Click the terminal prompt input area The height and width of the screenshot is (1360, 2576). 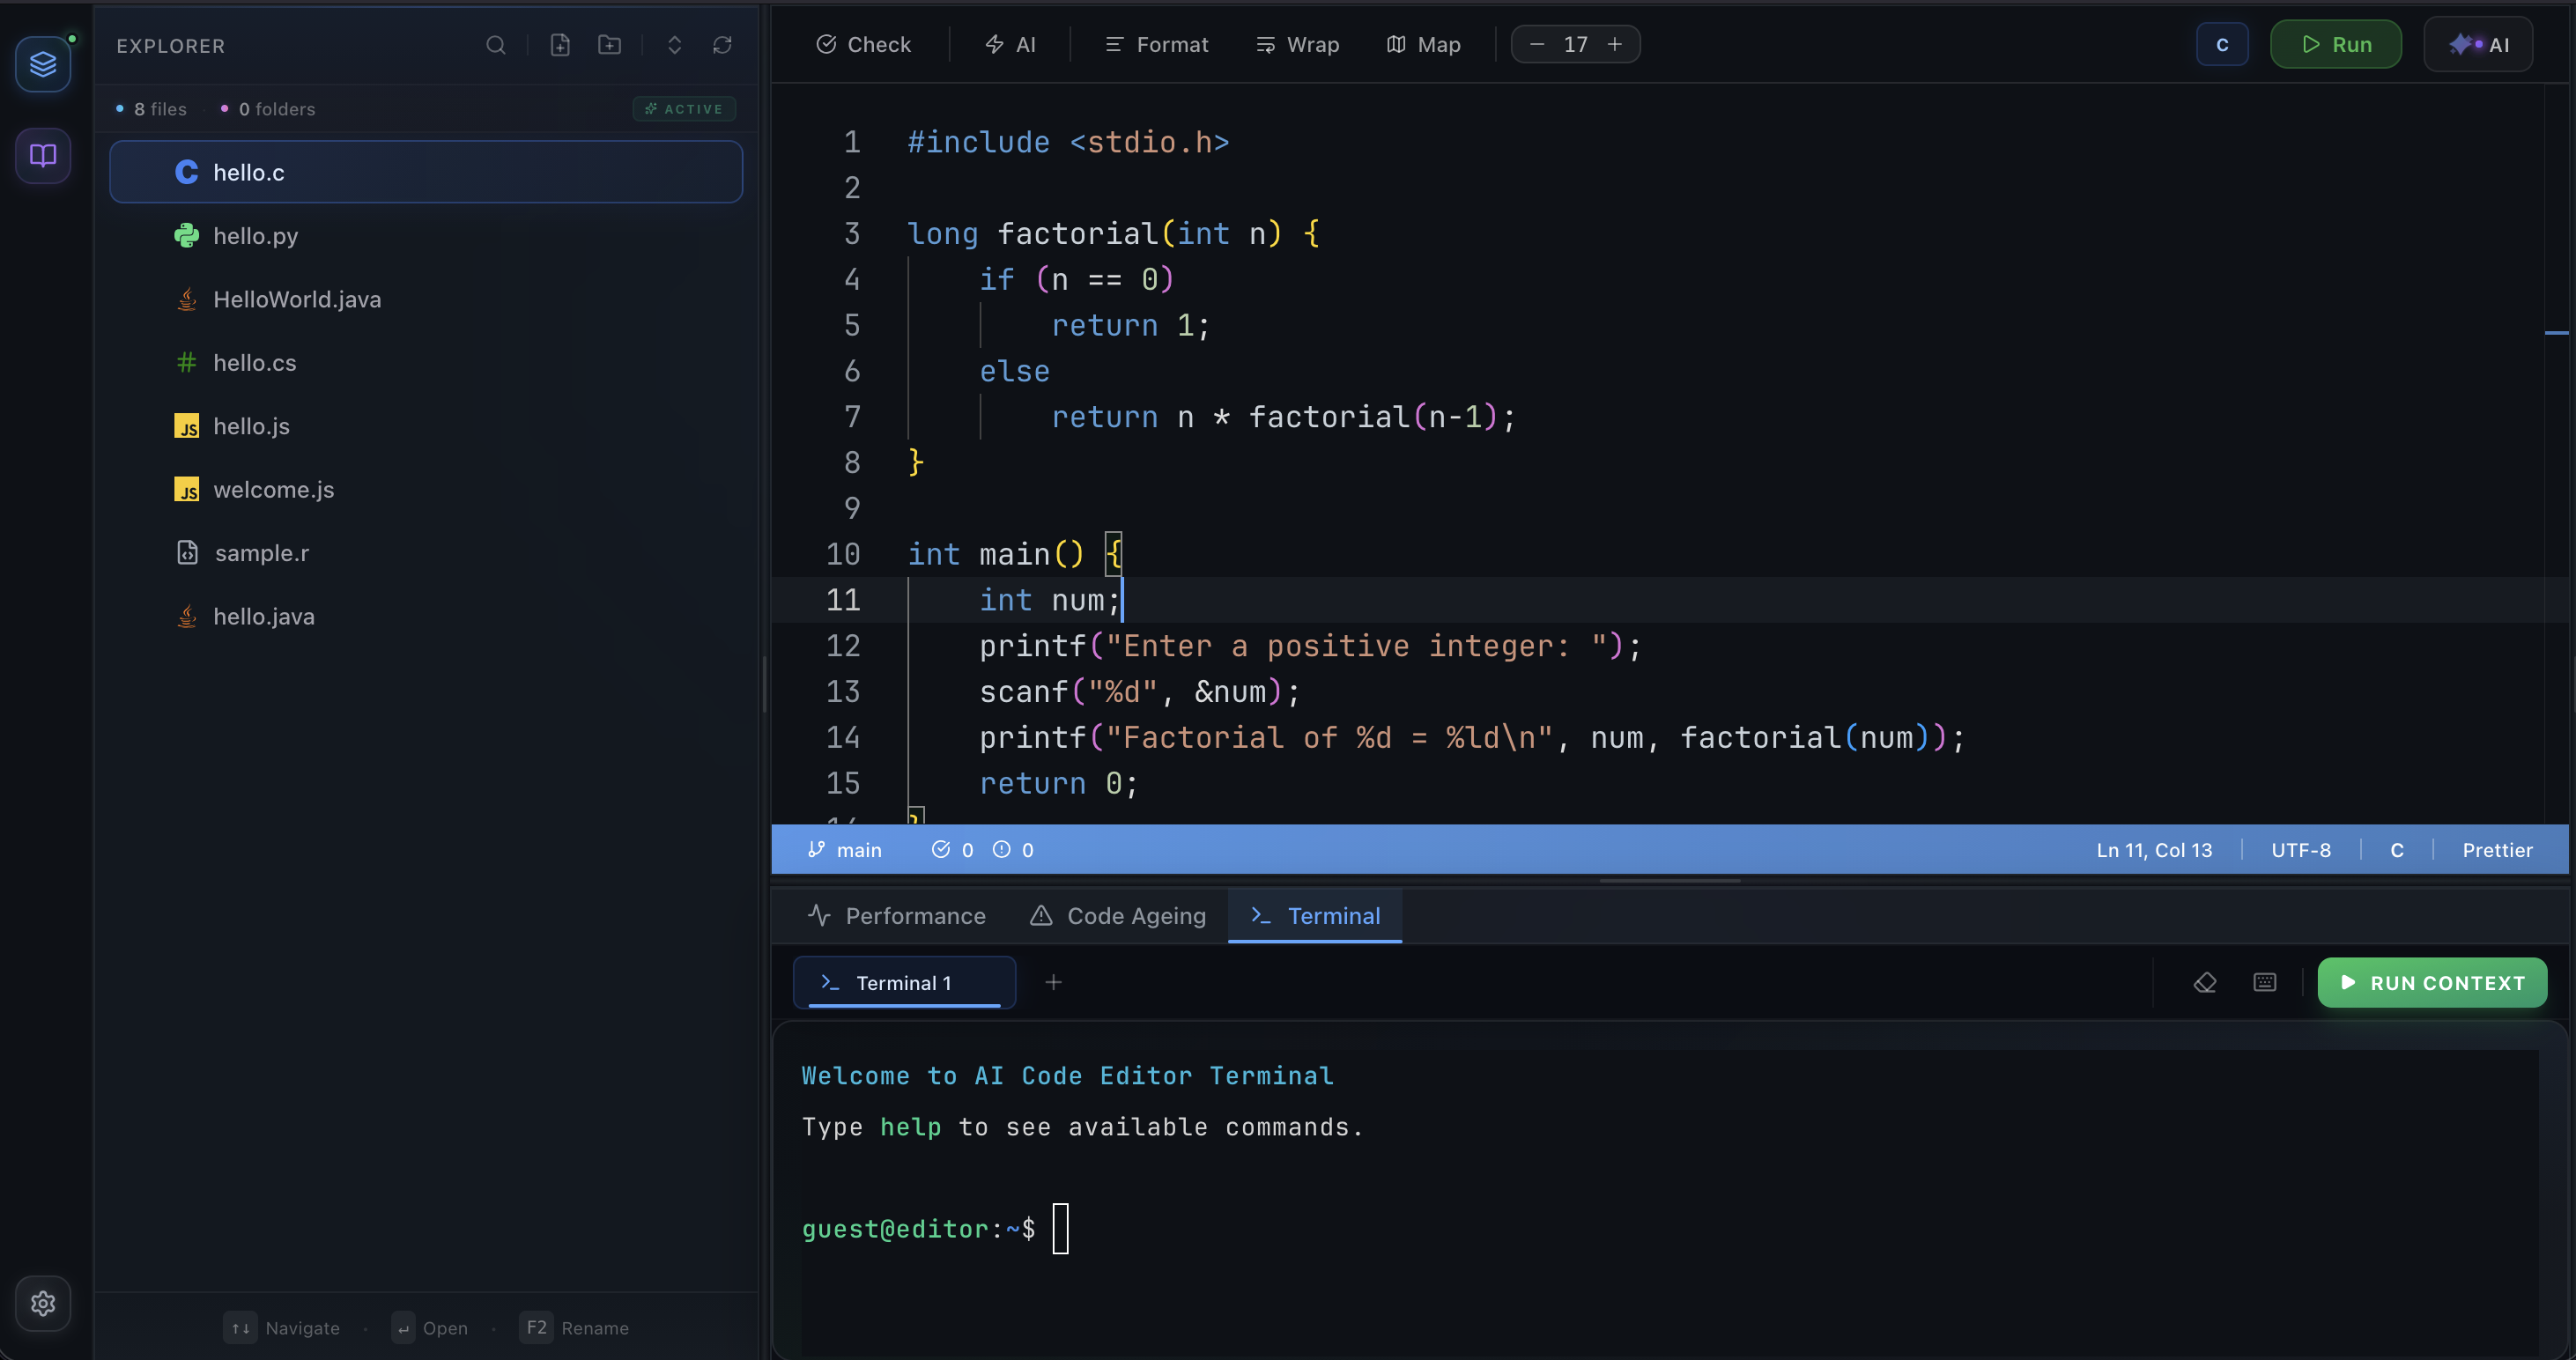tap(1061, 1229)
